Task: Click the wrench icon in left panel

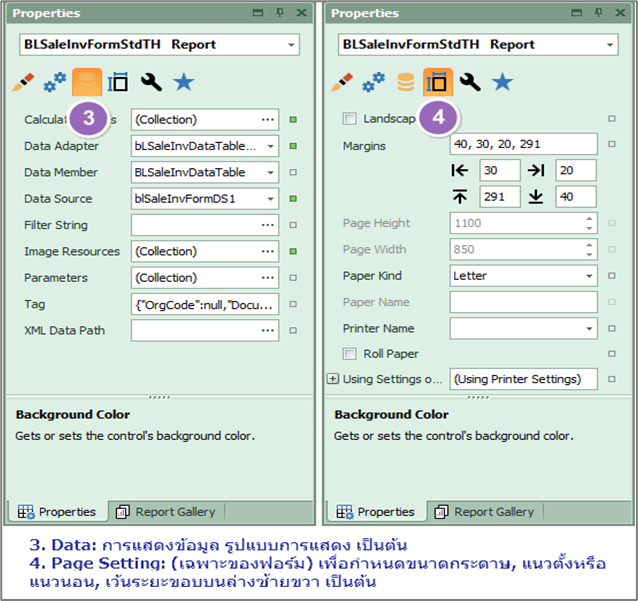Action: (151, 82)
